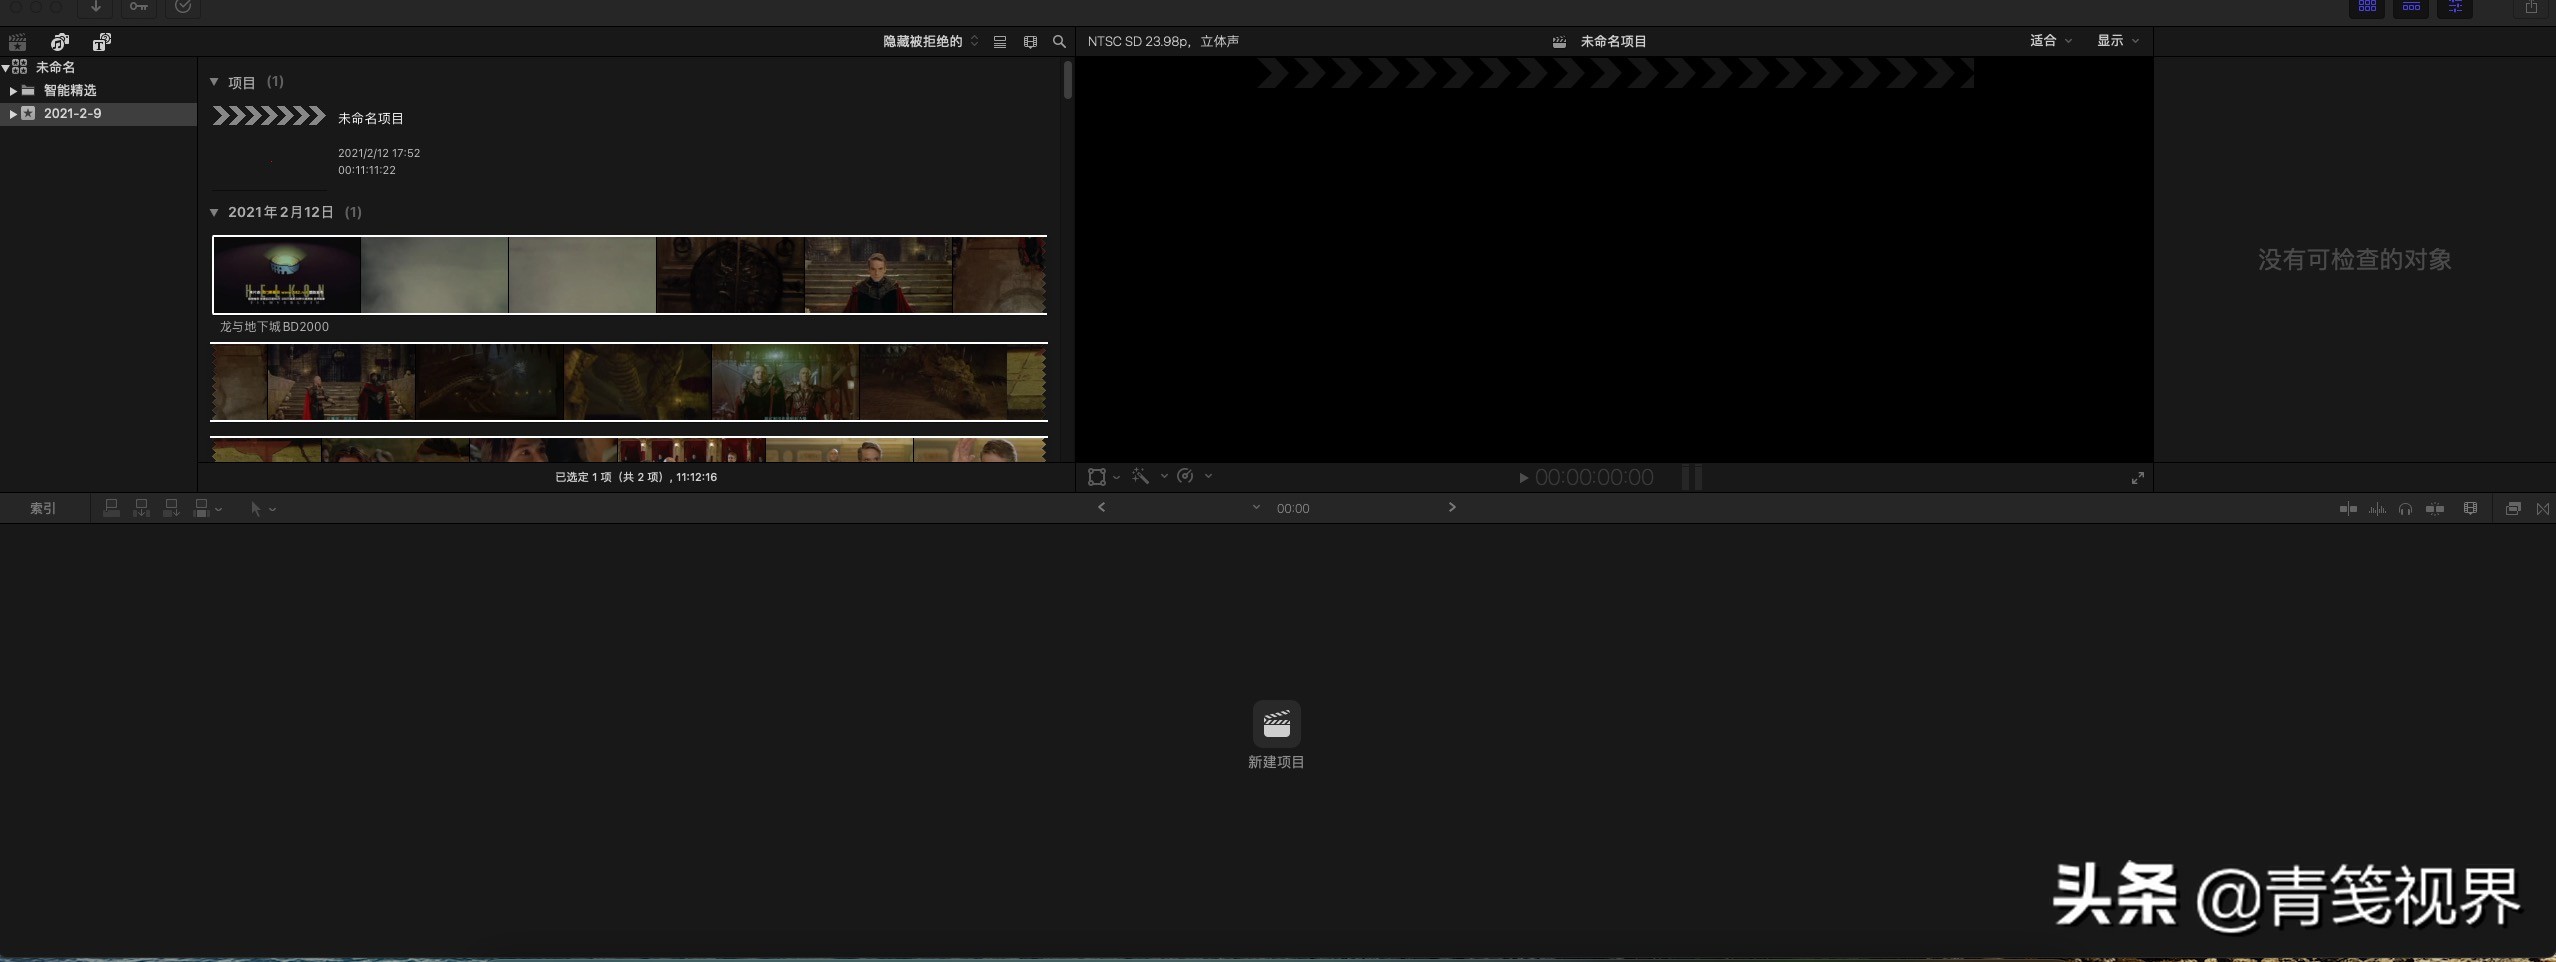
Task: Click the share export icon
Action: click(2531, 8)
